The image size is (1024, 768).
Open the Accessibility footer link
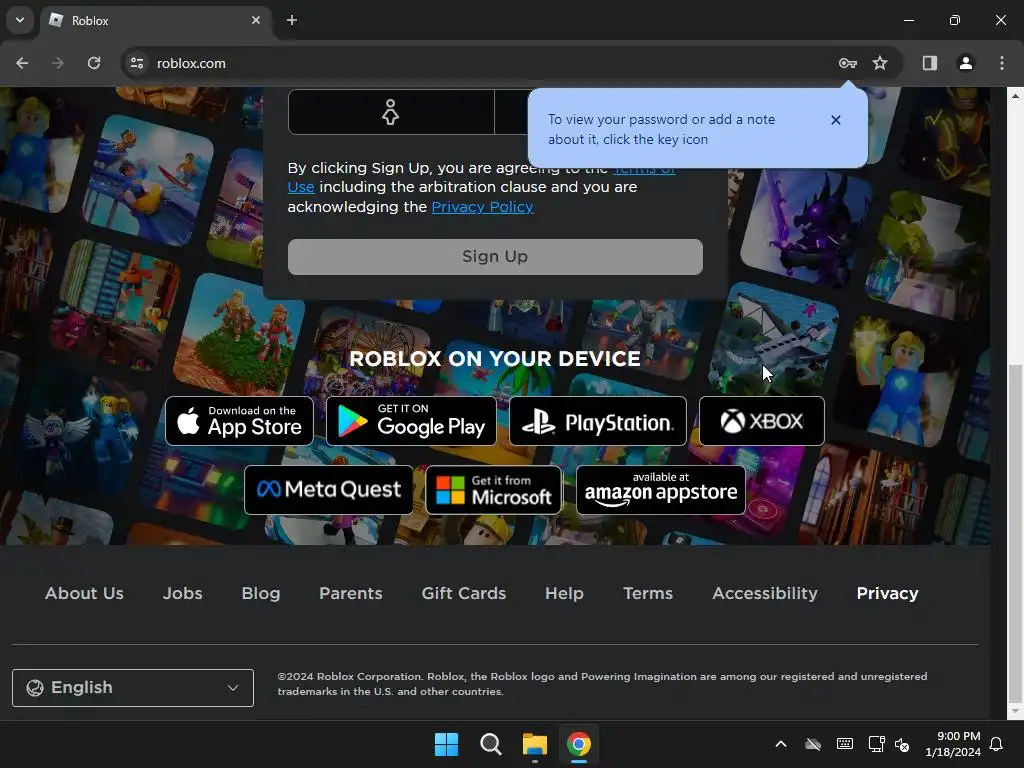pos(765,593)
